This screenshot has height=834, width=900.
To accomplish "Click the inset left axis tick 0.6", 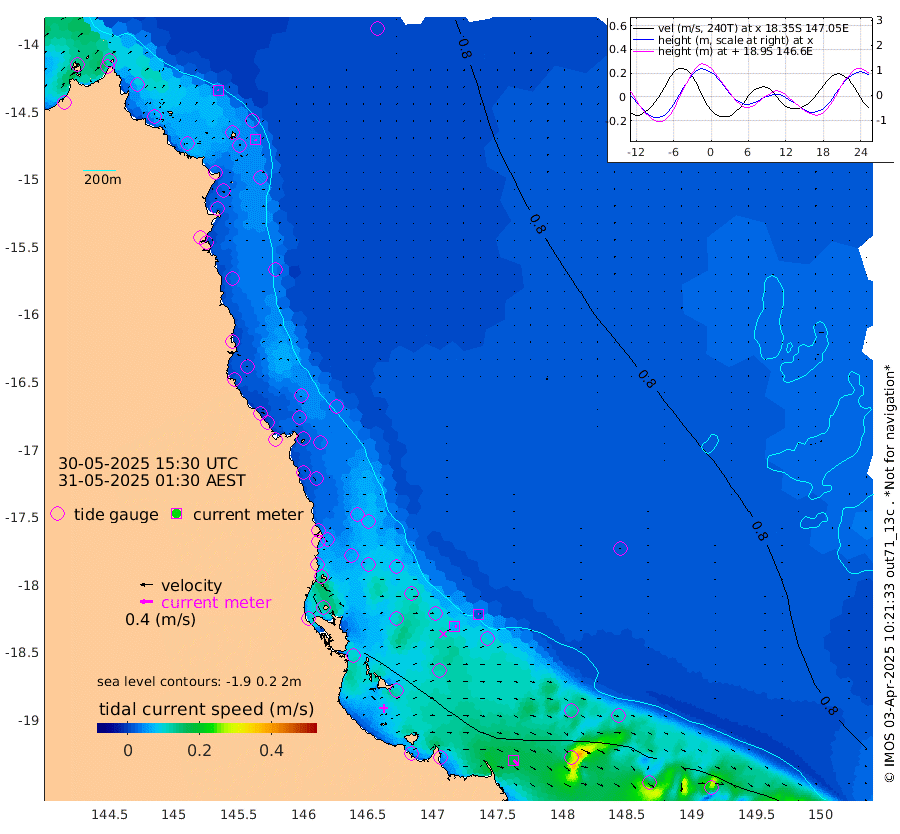I will 618,26.
